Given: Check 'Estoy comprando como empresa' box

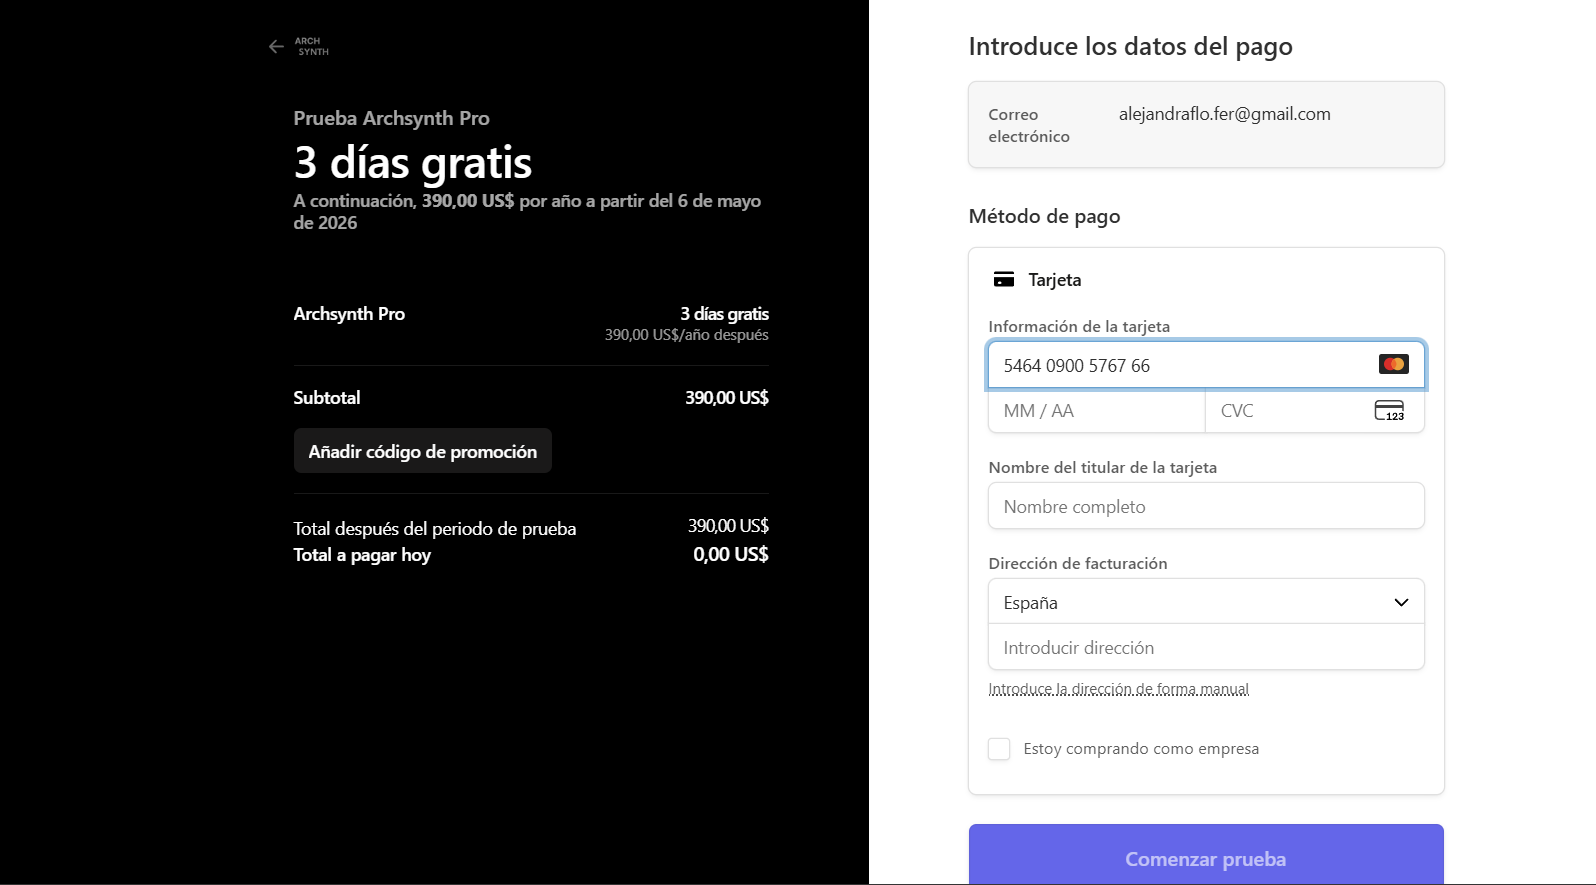Looking at the screenshot, I should coord(999,749).
